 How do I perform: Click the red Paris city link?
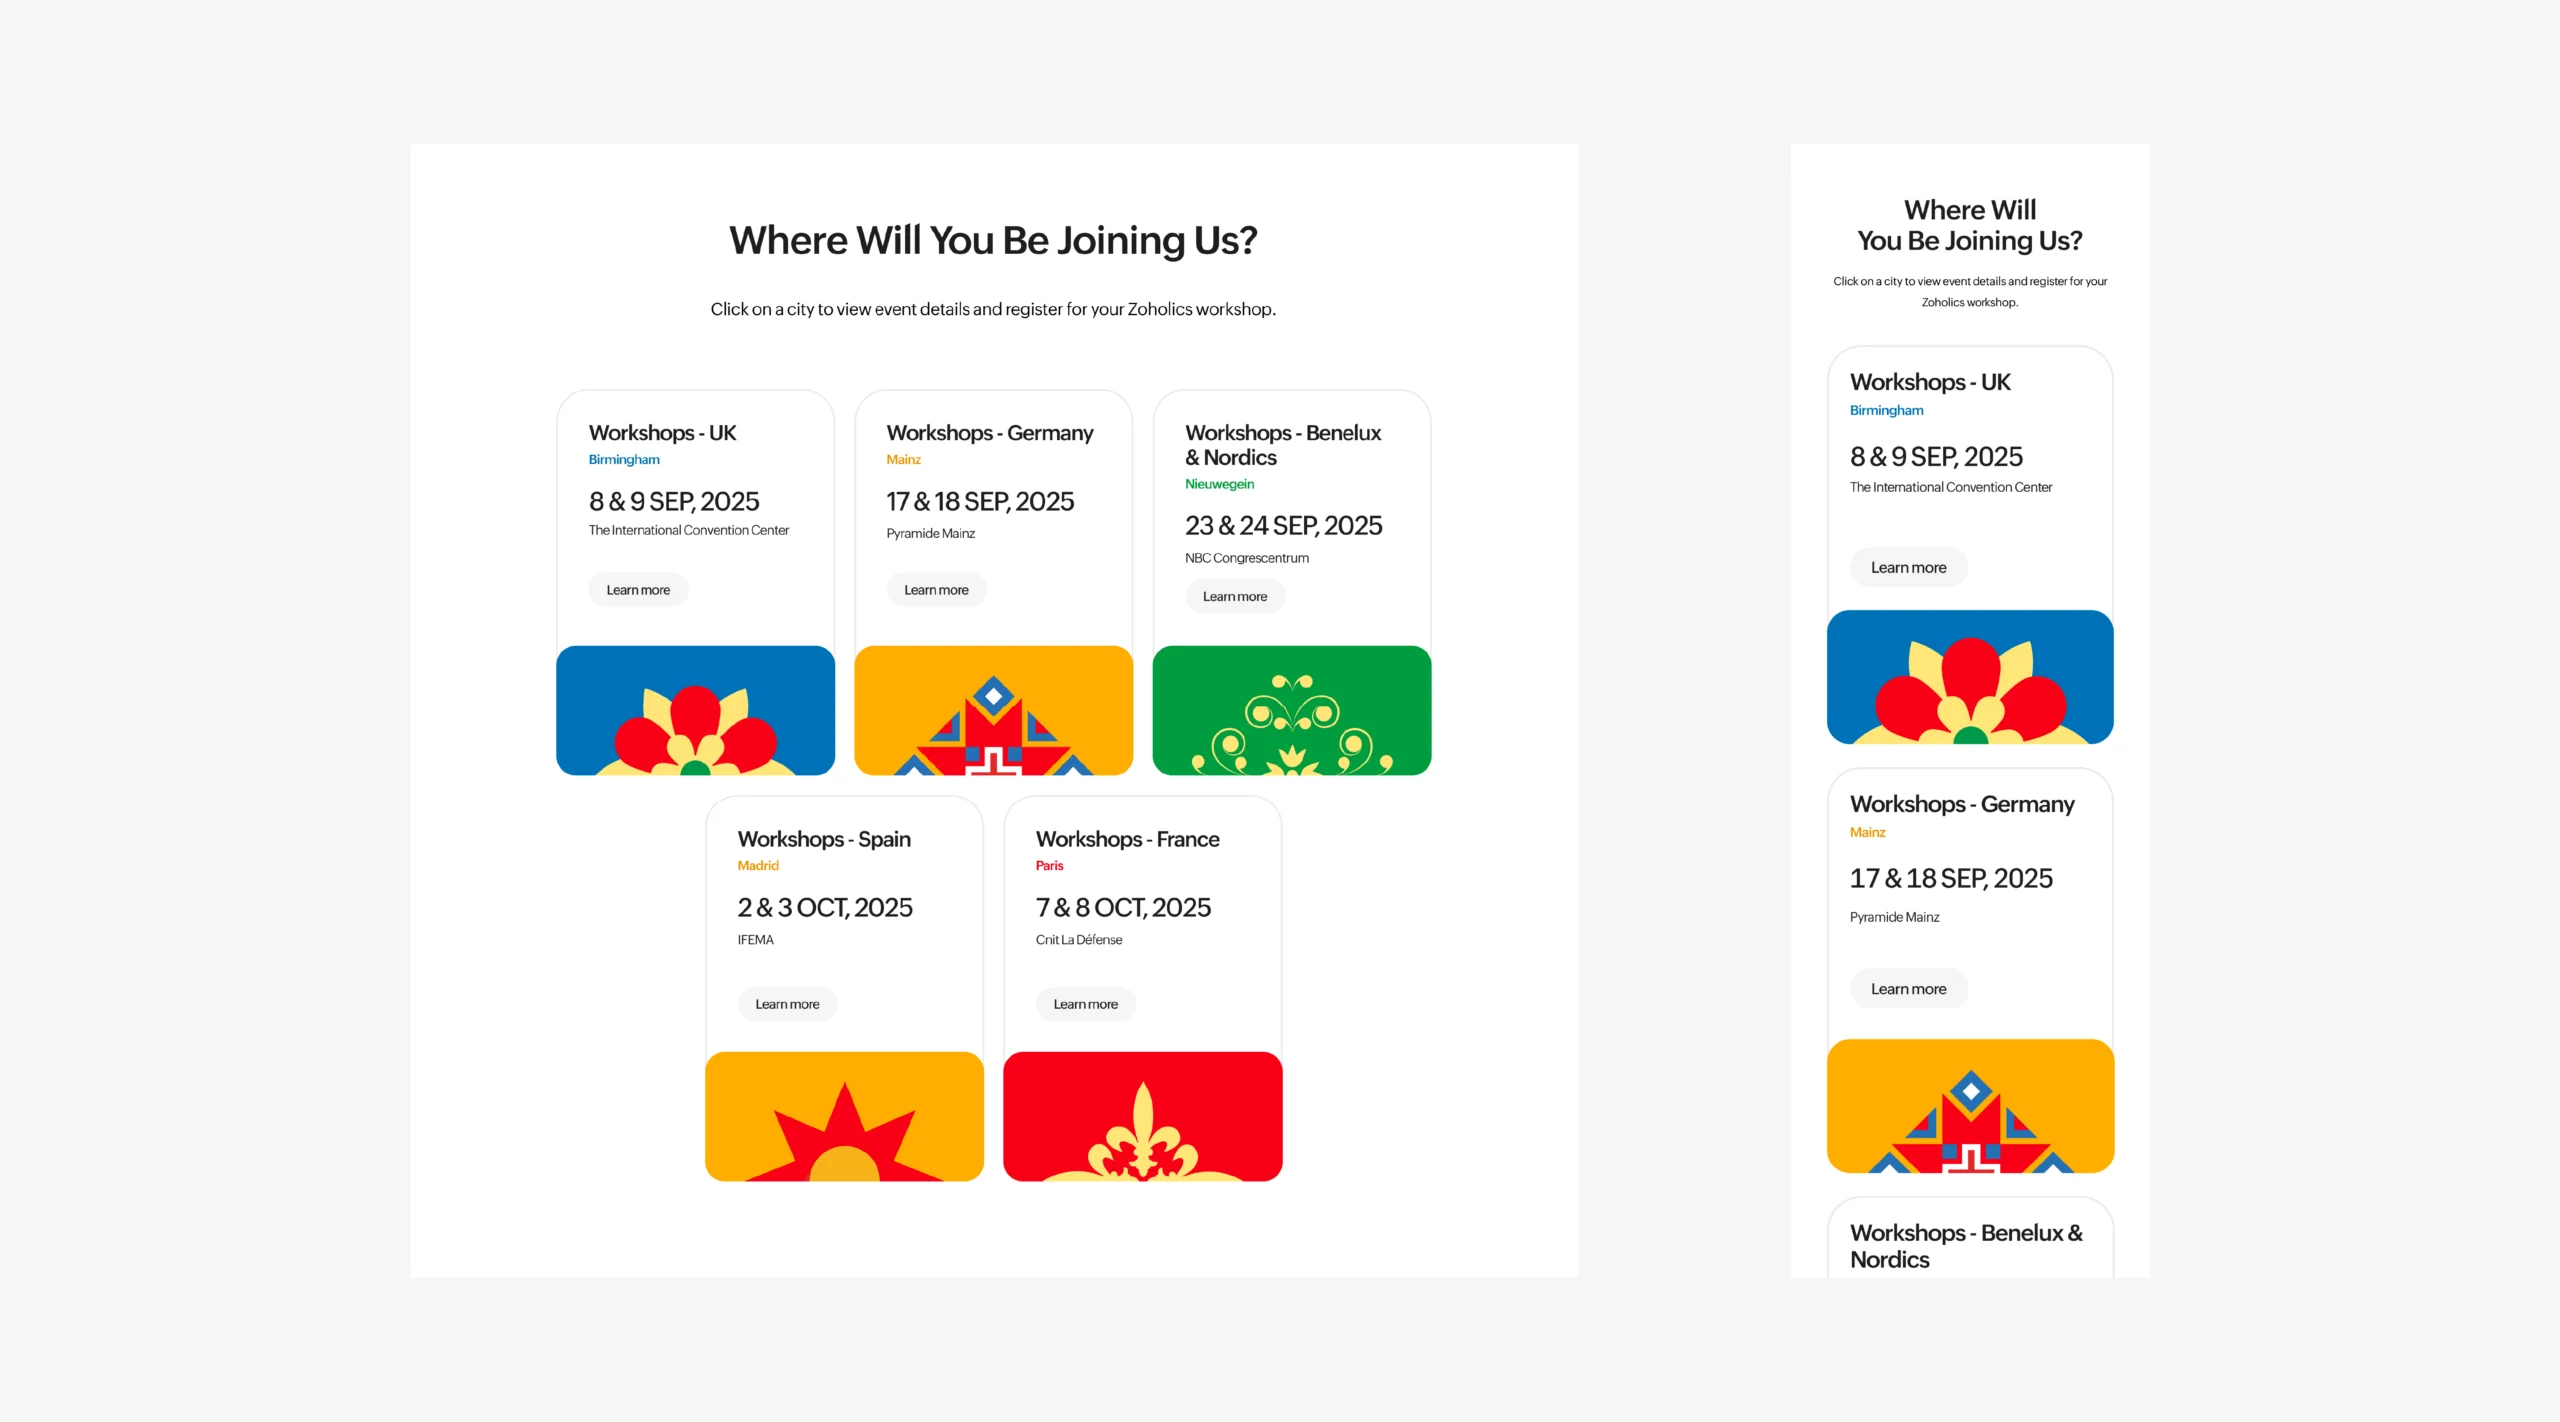point(1049,866)
